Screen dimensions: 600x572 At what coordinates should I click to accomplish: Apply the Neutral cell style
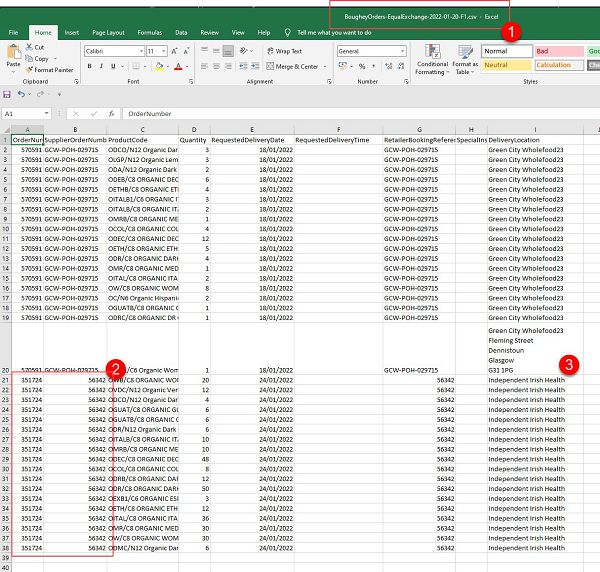[507, 65]
